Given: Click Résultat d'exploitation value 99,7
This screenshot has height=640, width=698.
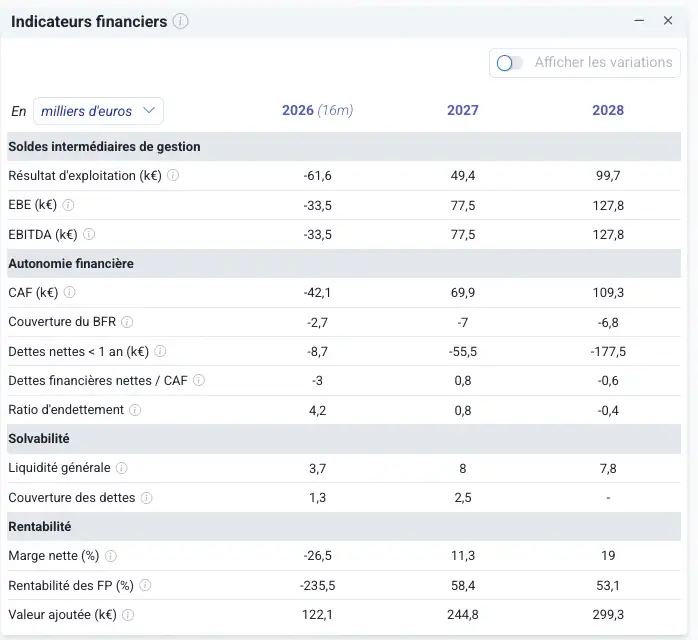Looking at the screenshot, I should tap(608, 176).
